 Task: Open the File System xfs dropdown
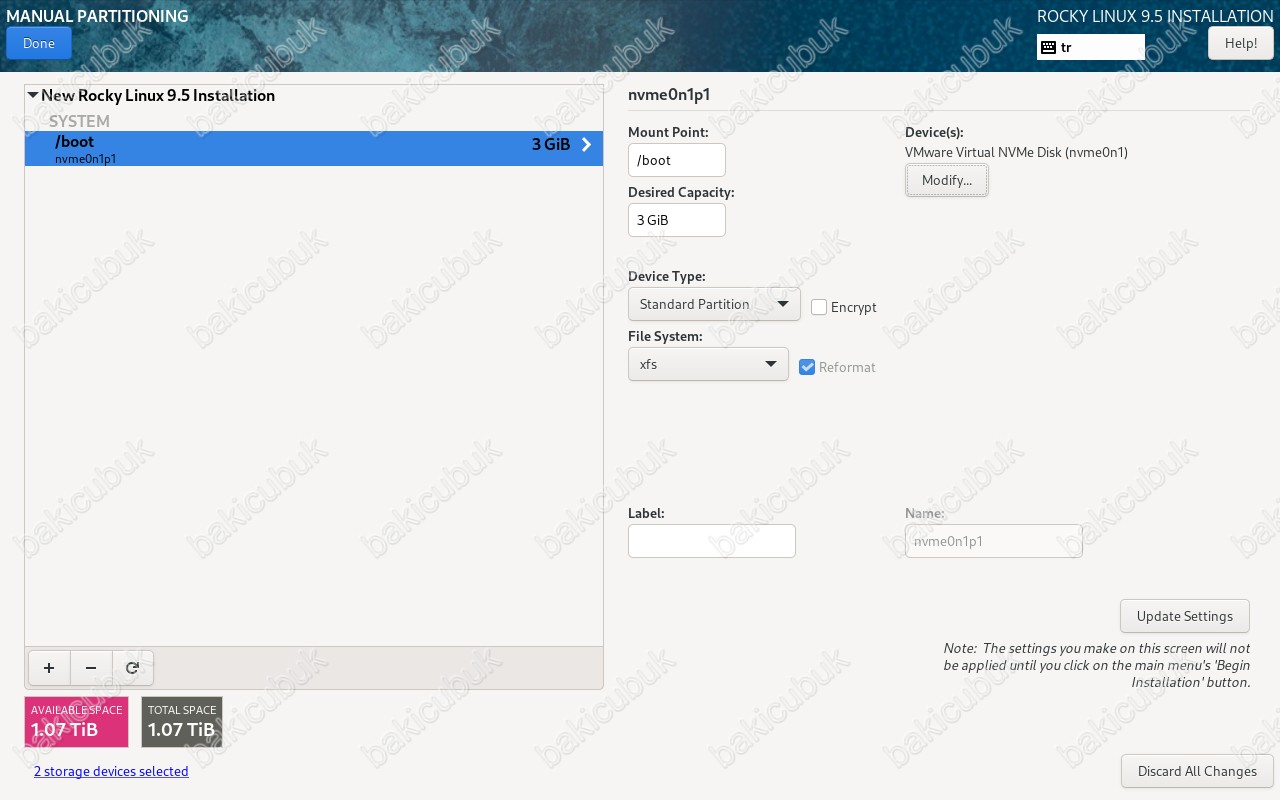[708, 364]
